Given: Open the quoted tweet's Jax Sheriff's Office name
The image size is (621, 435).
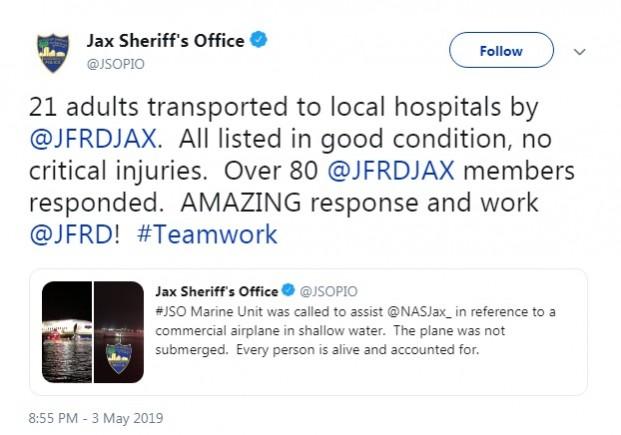Looking at the screenshot, I should tap(217, 291).
